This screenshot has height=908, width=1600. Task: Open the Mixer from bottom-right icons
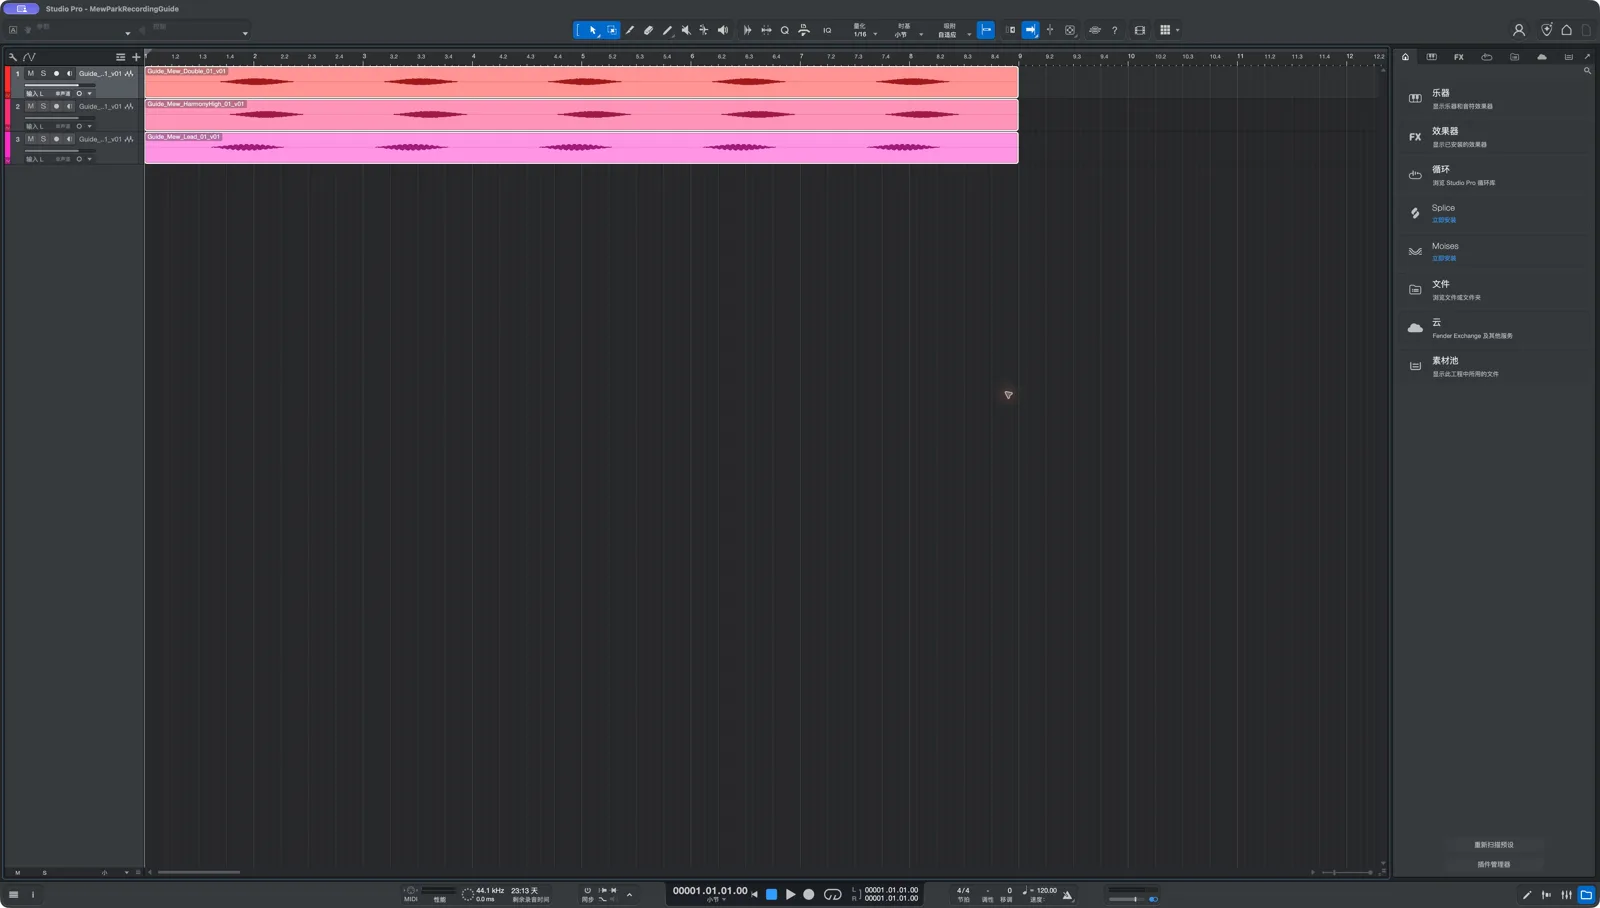click(1567, 895)
